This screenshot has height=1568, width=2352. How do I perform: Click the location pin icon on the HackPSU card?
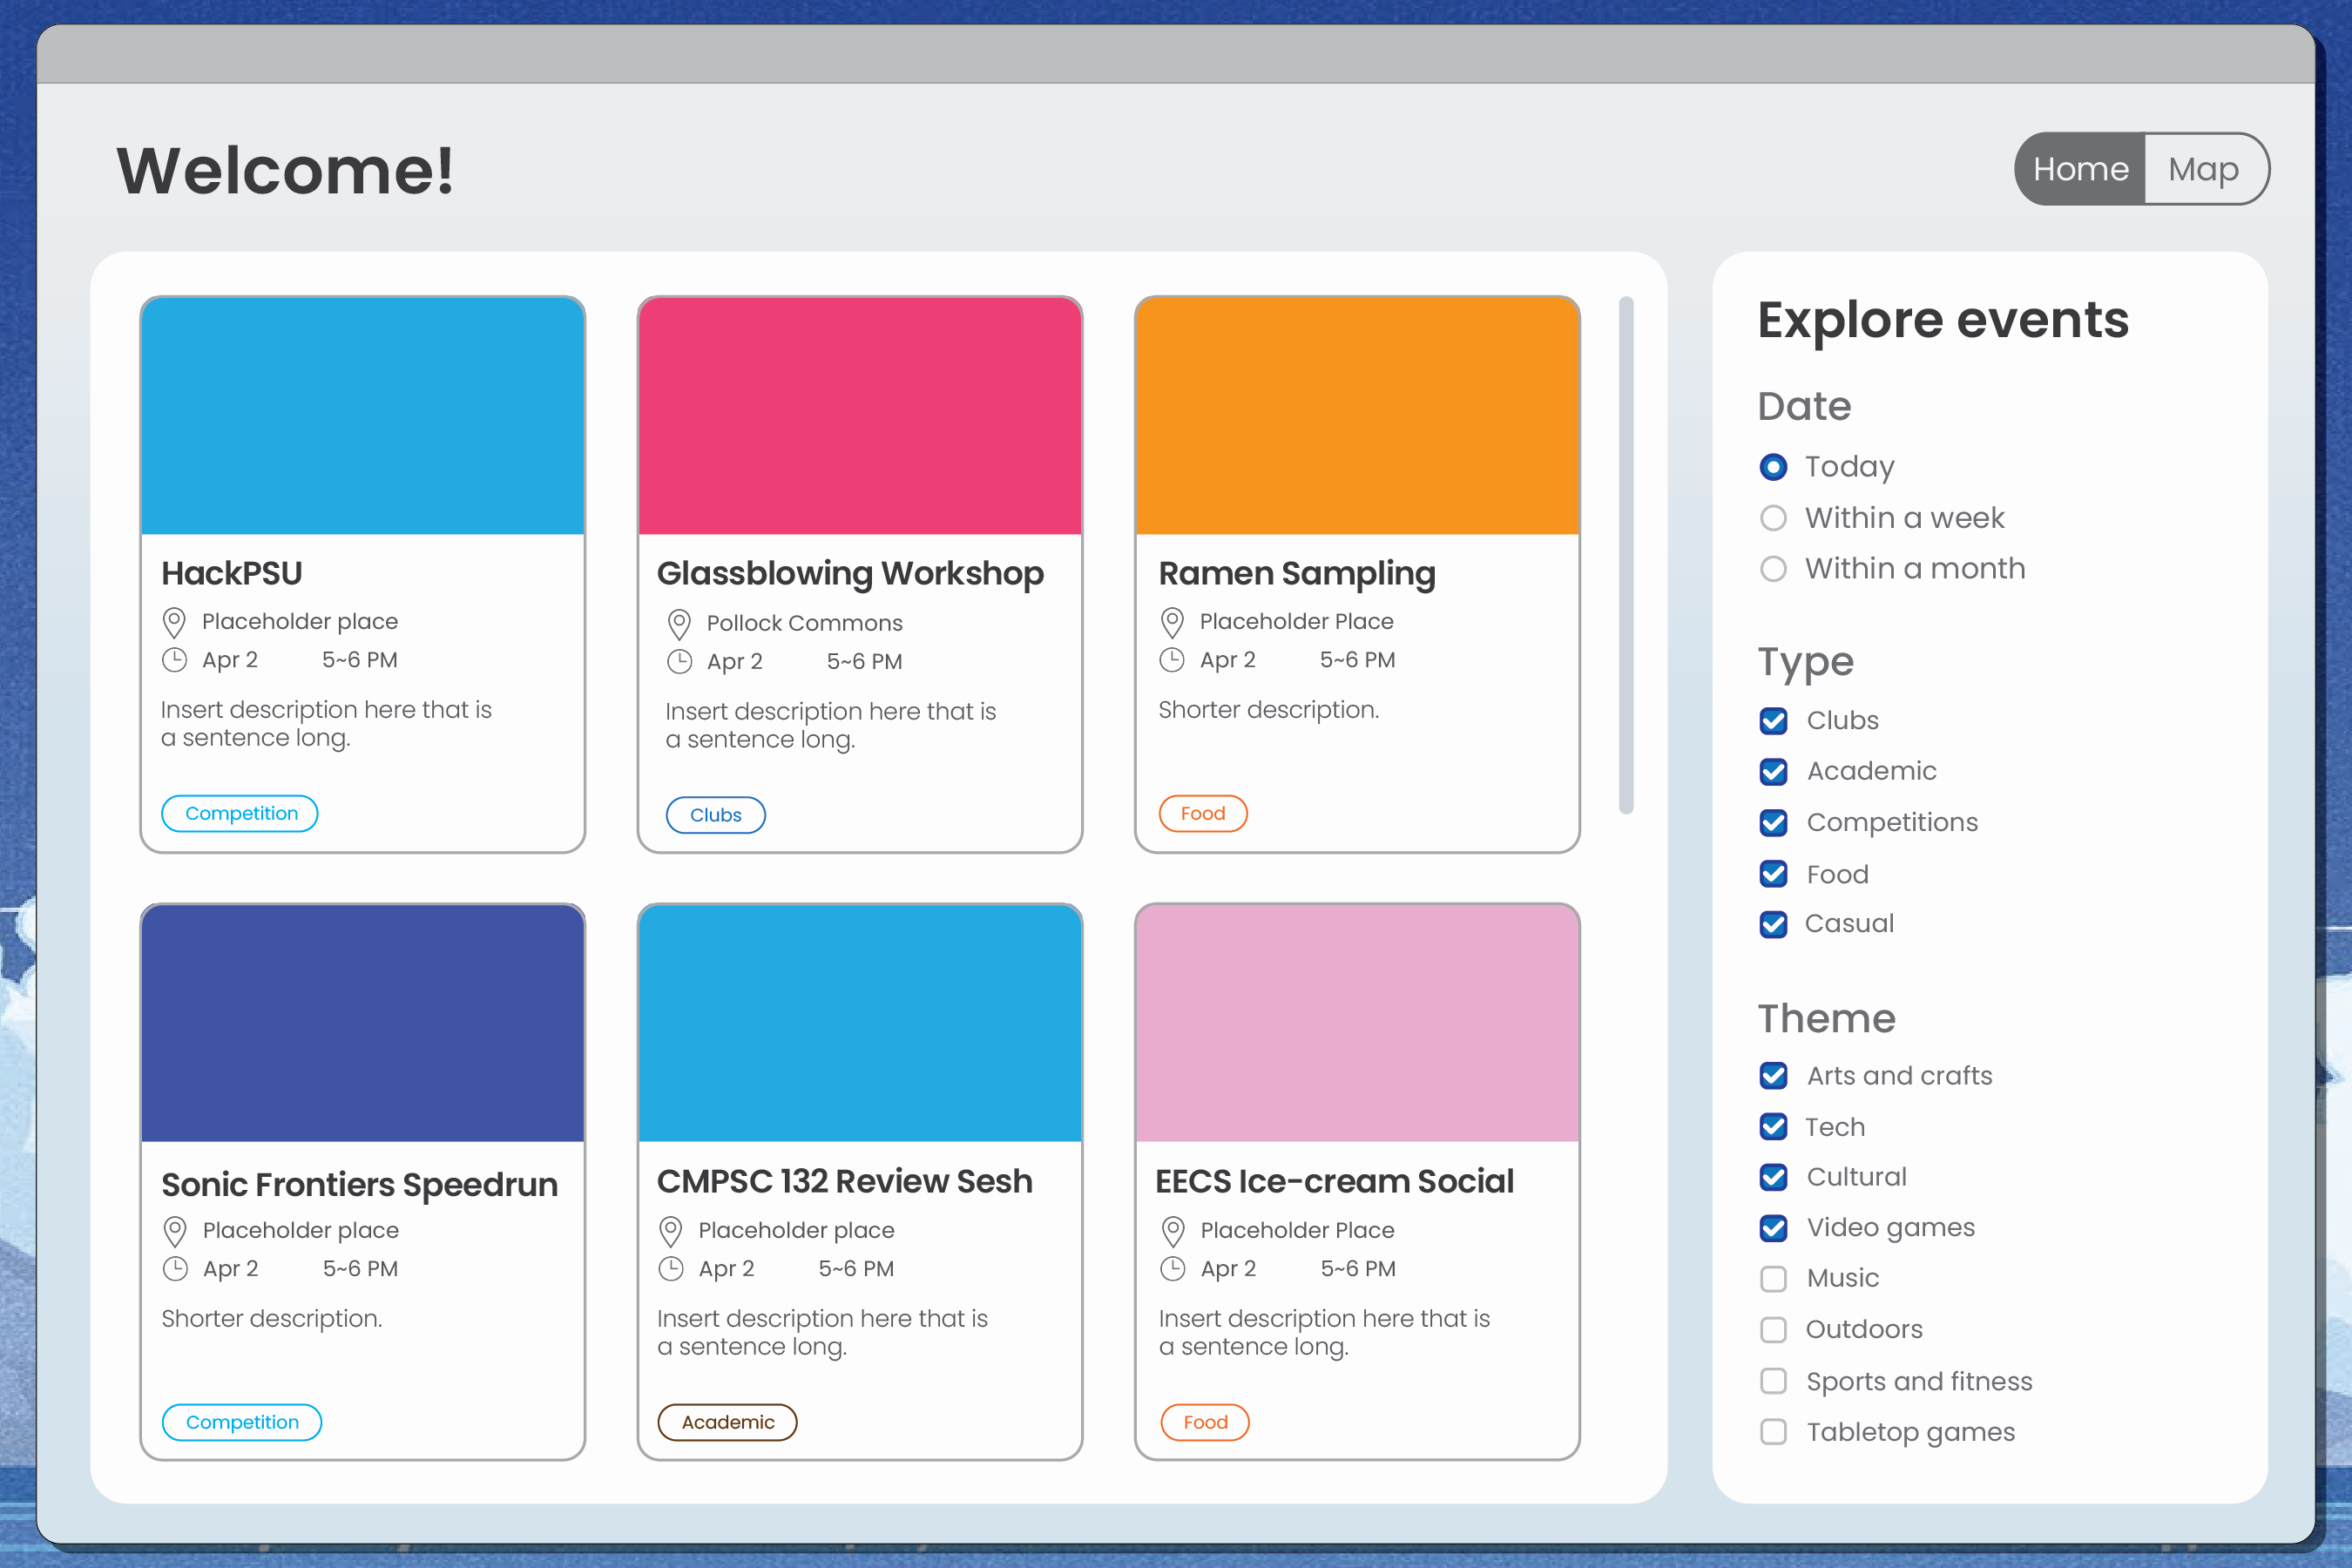coord(174,622)
